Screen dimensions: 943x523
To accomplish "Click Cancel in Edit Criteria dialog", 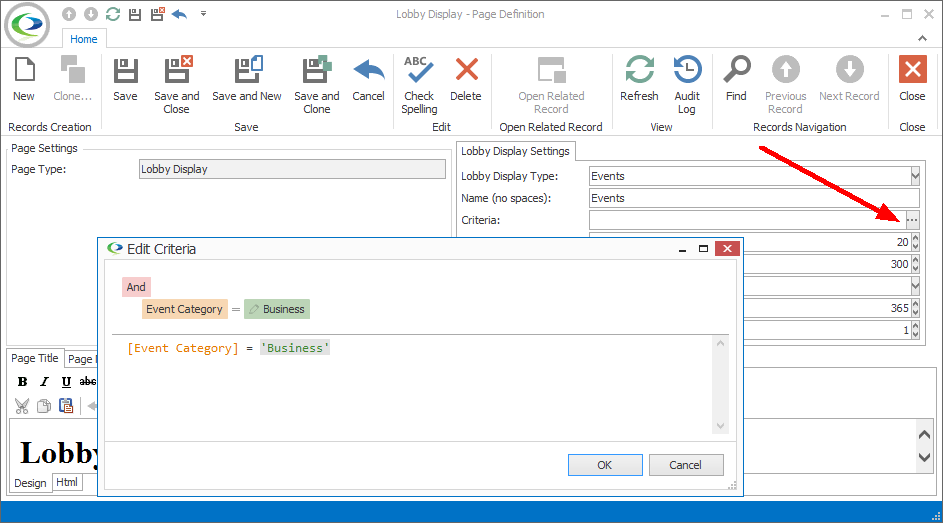I will coord(686,465).
